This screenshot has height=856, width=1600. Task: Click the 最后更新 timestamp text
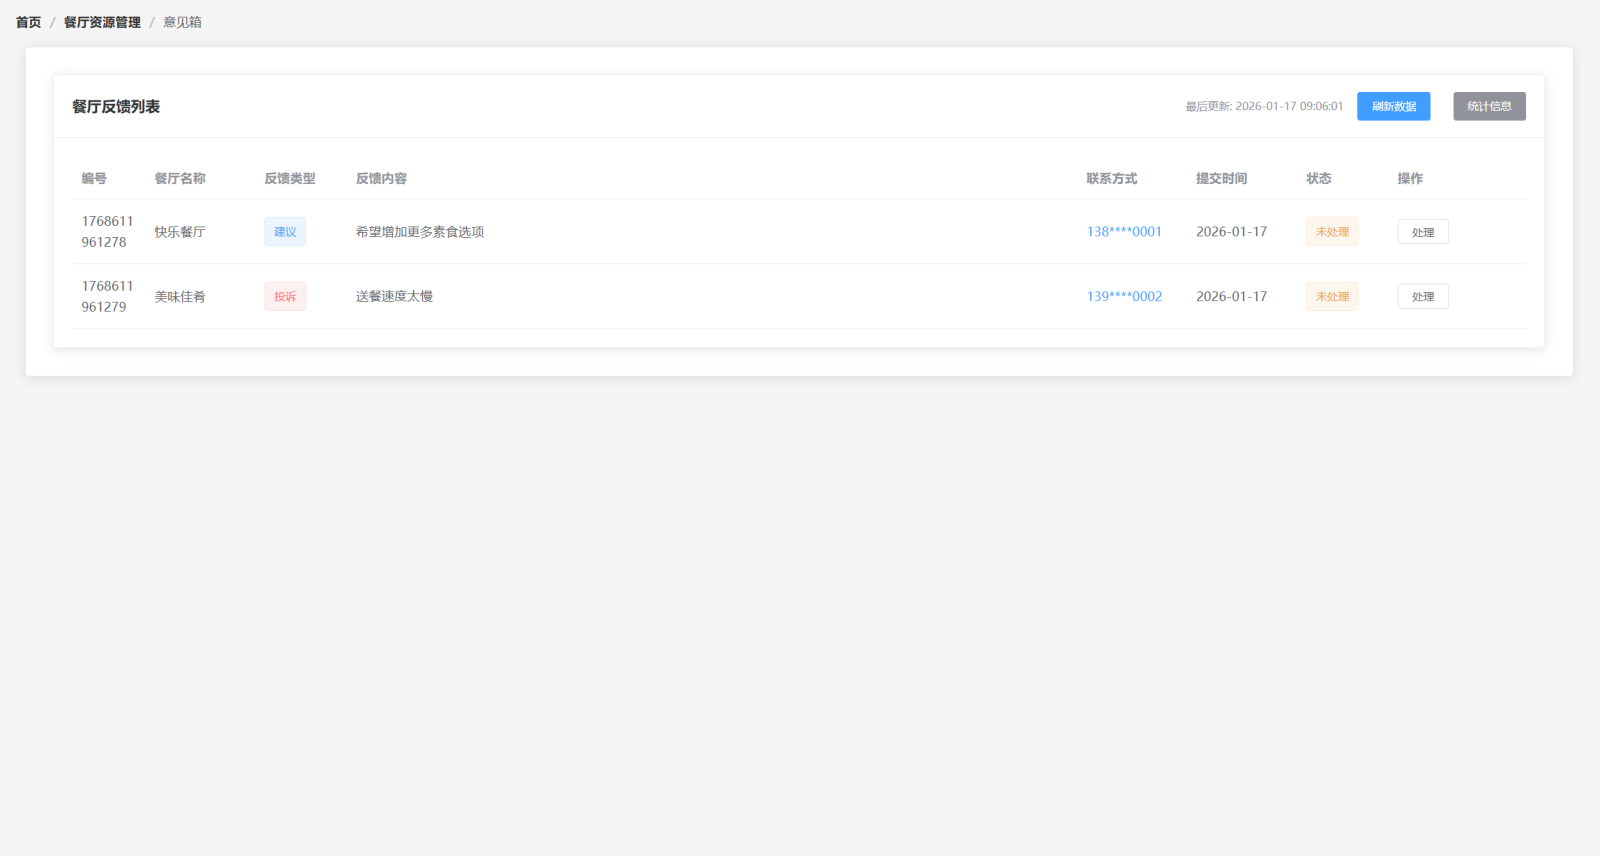click(1264, 106)
